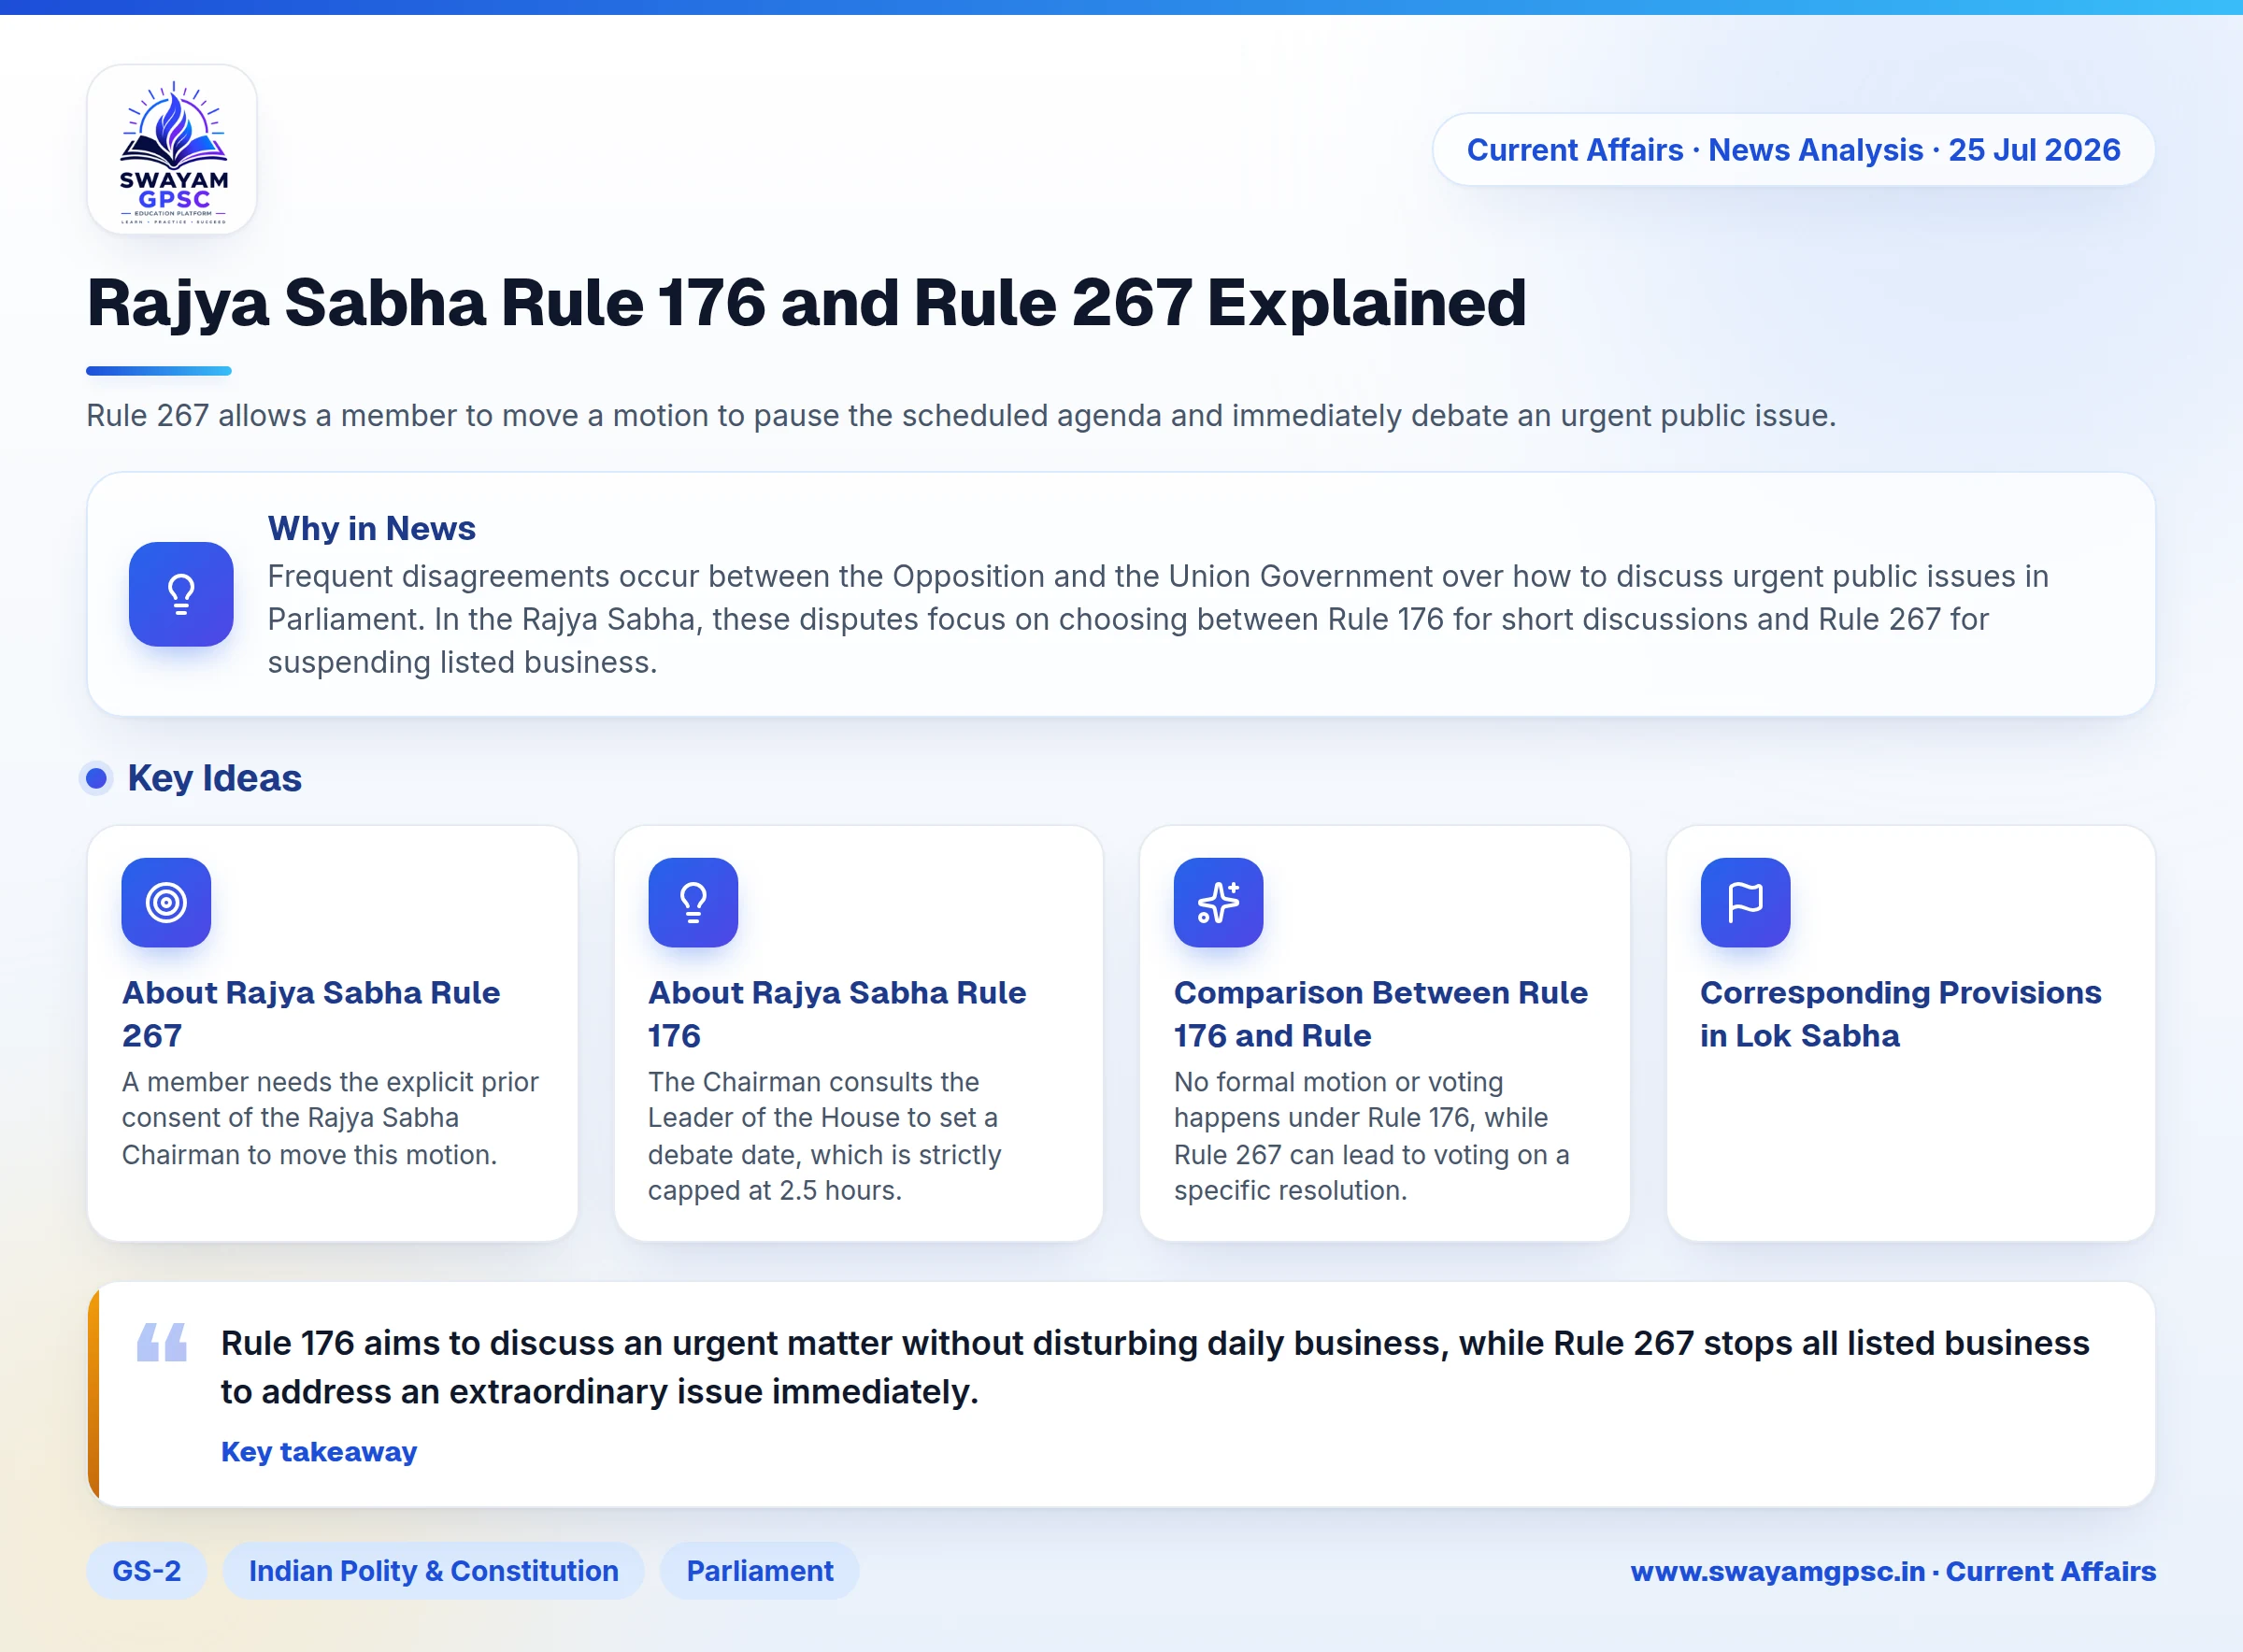Click the Current Affairs News Analysis date badge
Viewport: 2243px width, 1652px height.
pos(1793,150)
